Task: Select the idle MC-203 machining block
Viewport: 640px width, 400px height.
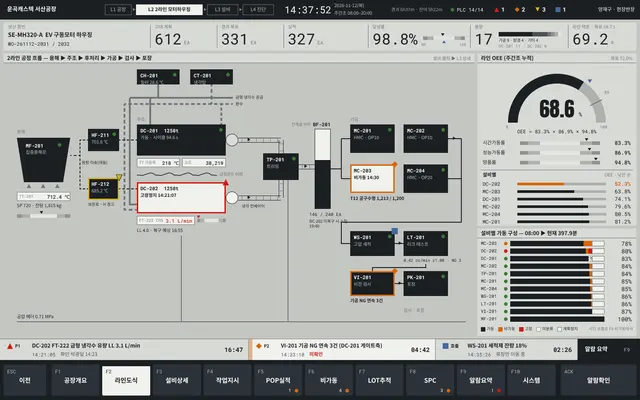Action: click(x=372, y=178)
